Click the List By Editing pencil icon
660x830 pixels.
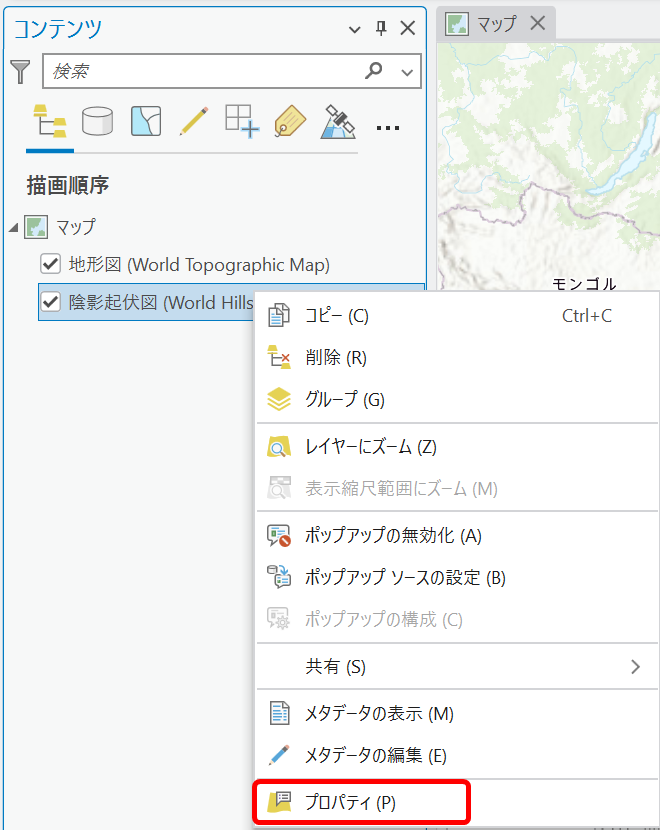click(x=193, y=122)
